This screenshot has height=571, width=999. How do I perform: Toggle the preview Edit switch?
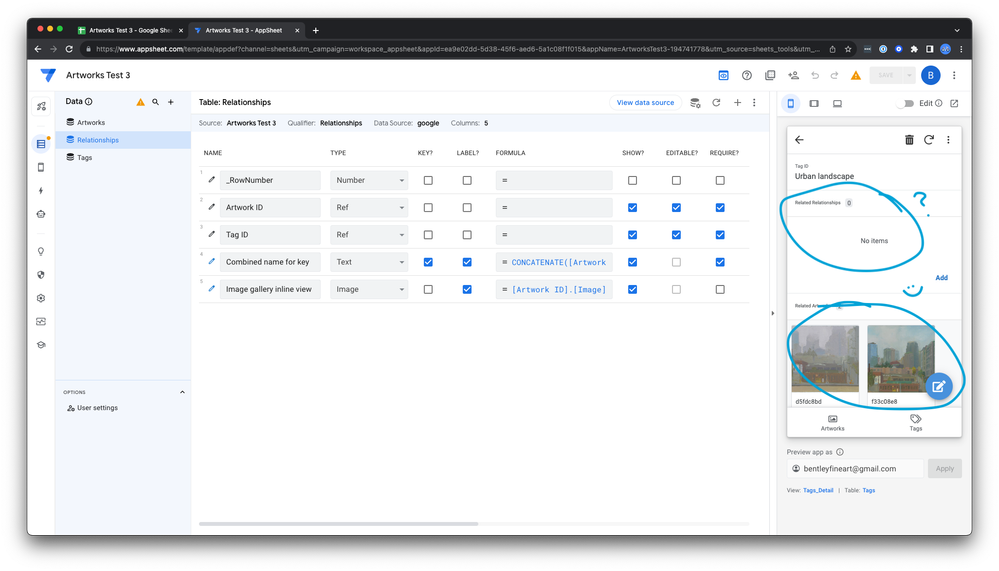coord(905,103)
